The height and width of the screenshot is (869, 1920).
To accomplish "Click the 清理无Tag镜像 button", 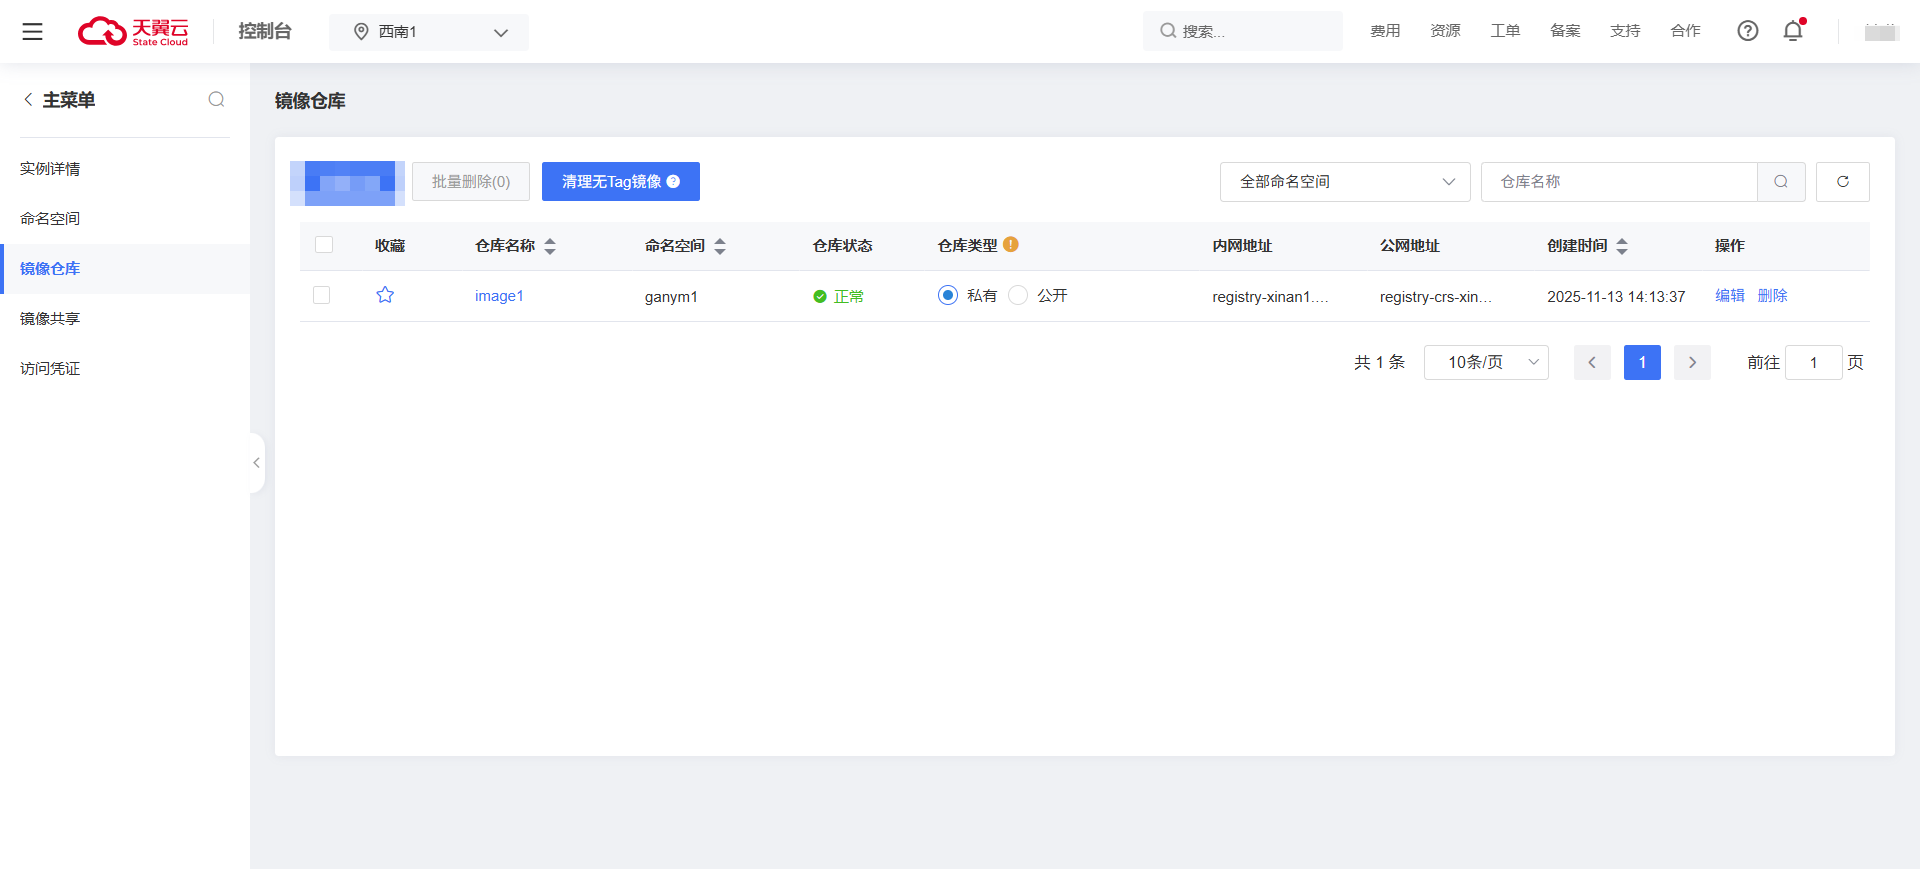I will [x=620, y=182].
